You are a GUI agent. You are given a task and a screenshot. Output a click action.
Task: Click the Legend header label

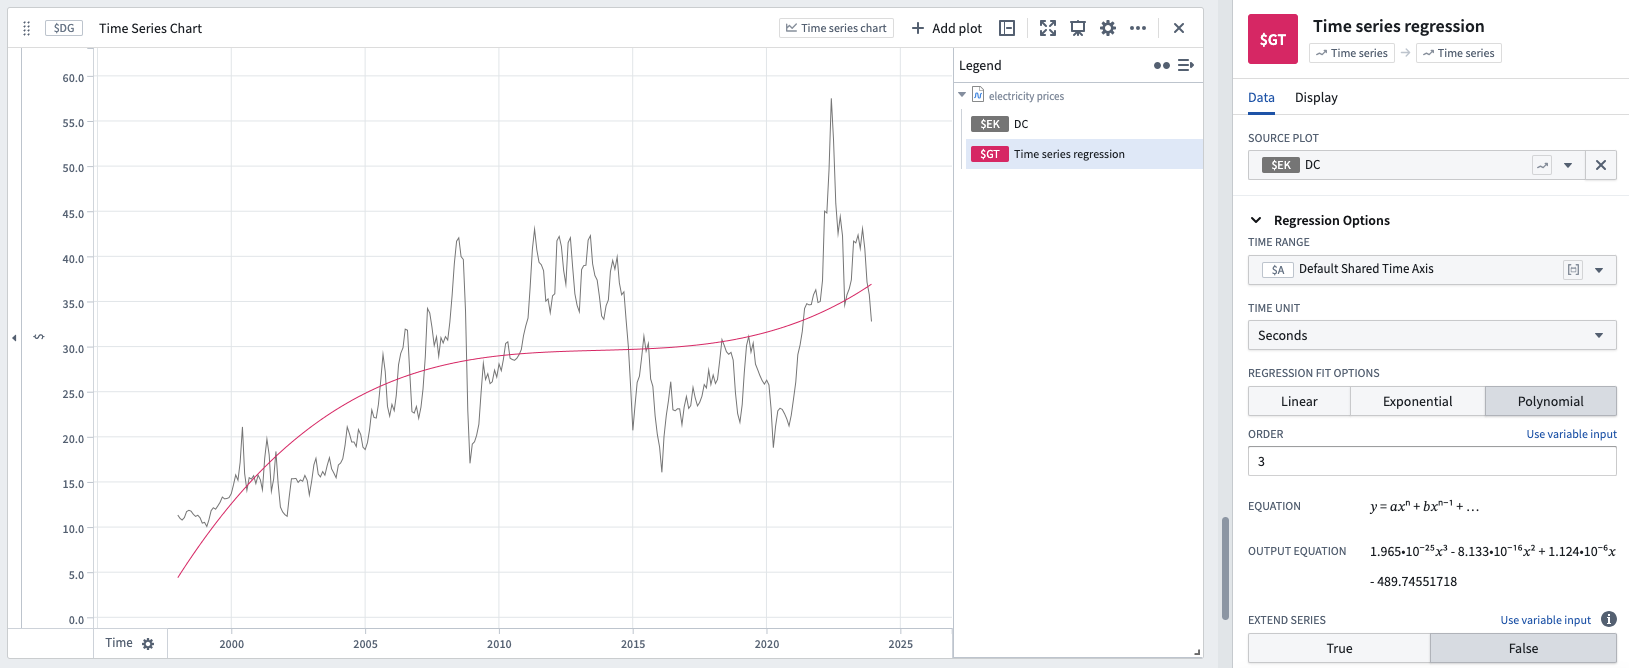point(980,65)
